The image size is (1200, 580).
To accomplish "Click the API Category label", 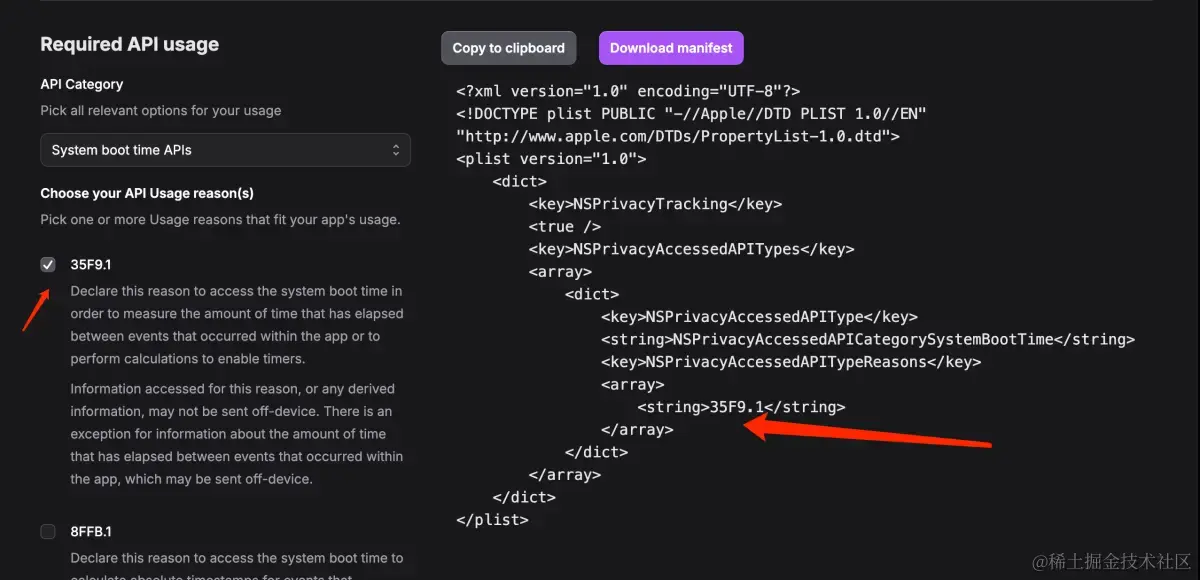I will click(82, 85).
